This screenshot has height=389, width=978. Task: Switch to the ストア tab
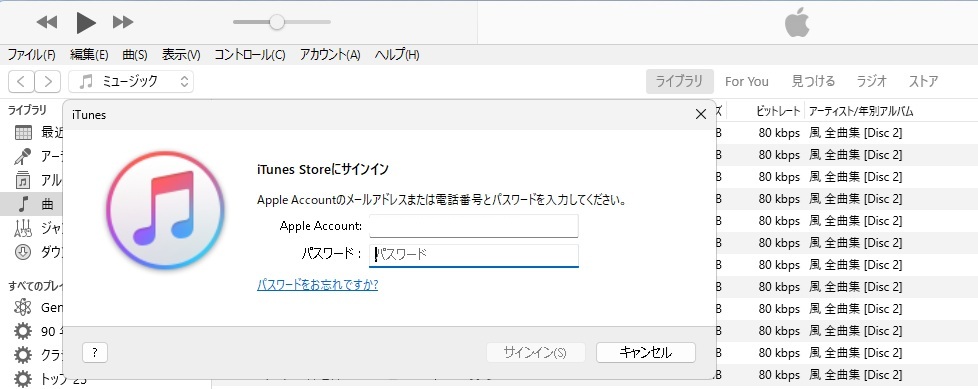click(x=923, y=81)
